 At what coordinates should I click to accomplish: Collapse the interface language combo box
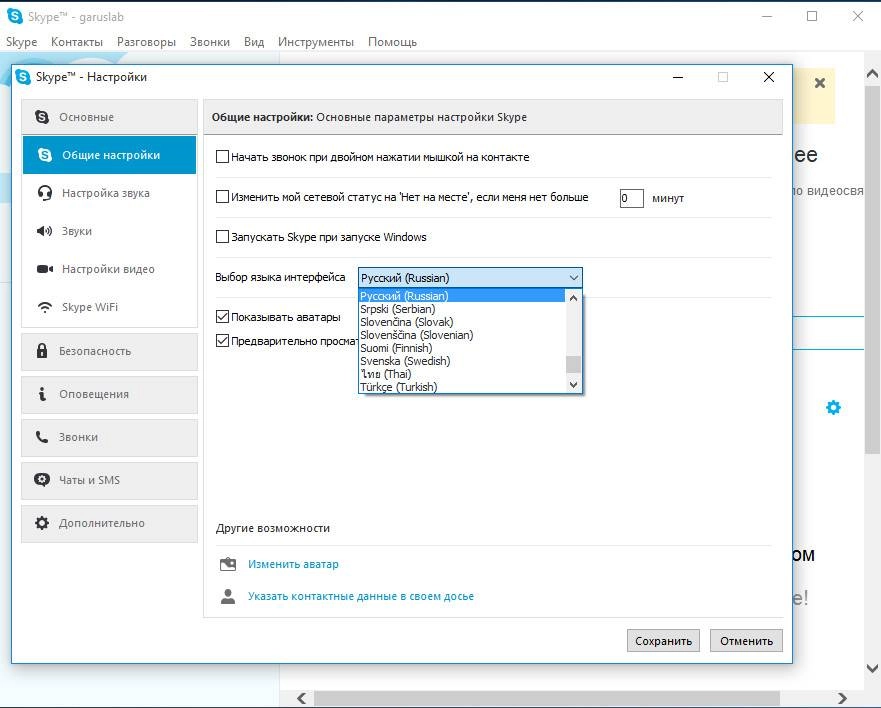pyautogui.click(x=574, y=278)
